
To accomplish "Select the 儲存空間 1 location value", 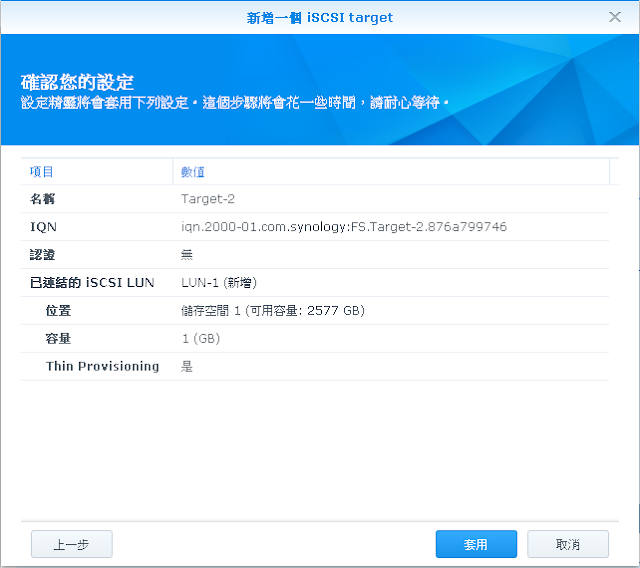I will point(273,311).
